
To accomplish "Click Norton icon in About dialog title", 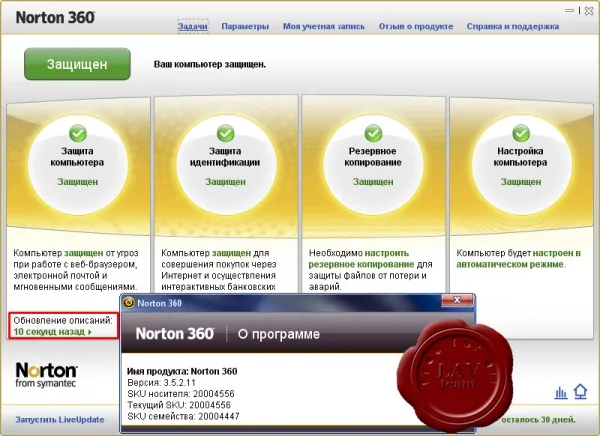I will pyautogui.click(x=129, y=303).
